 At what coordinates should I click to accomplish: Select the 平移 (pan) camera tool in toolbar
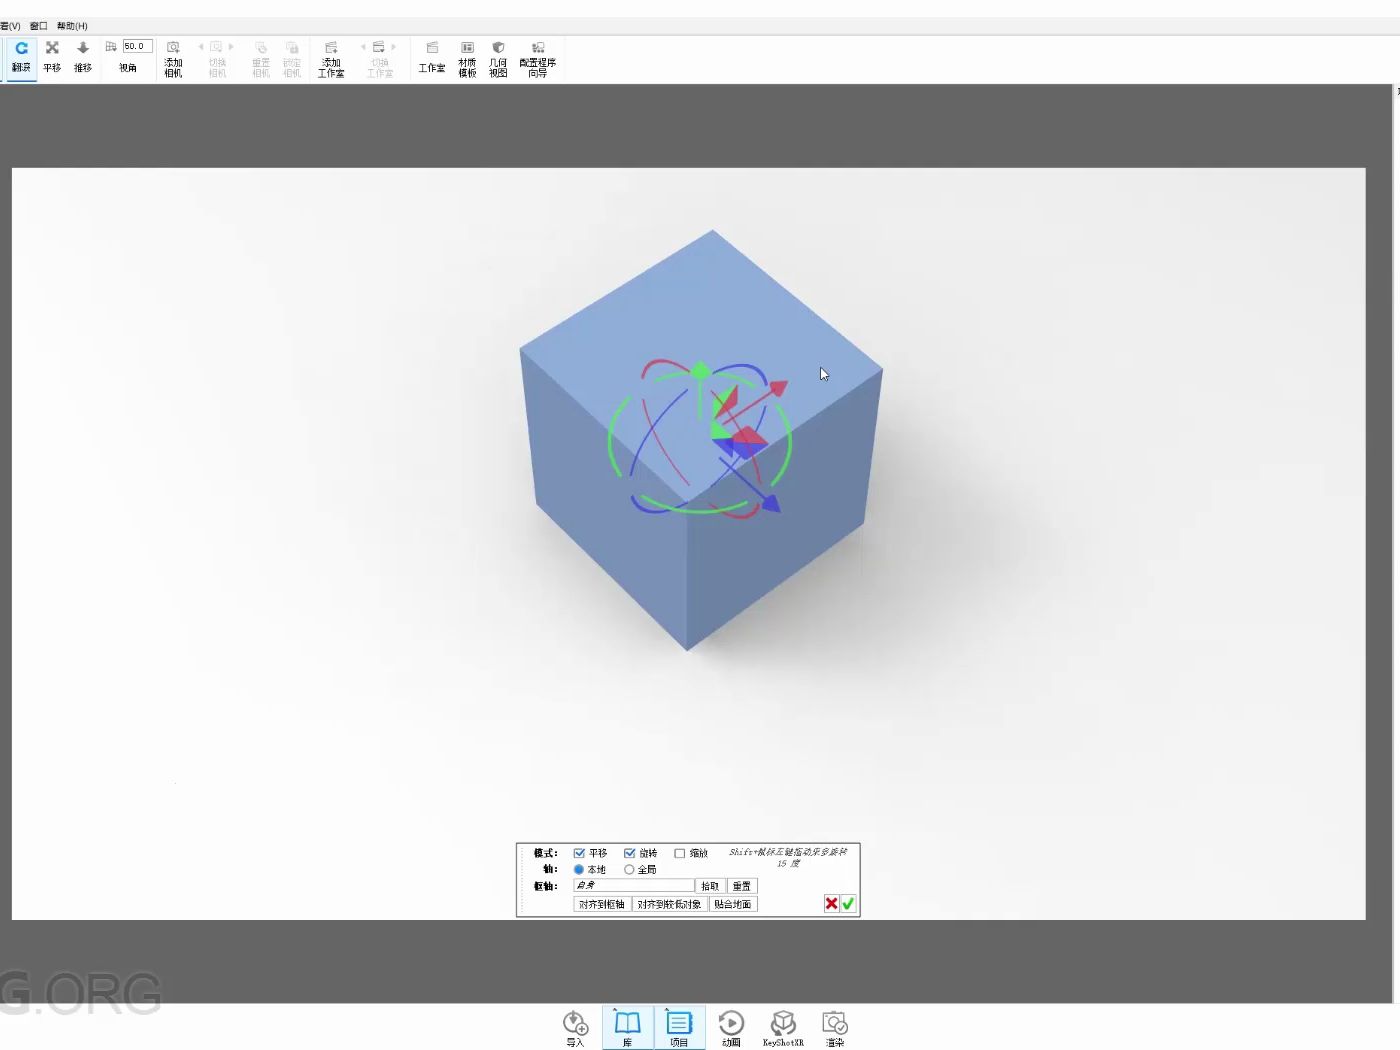pos(52,57)
